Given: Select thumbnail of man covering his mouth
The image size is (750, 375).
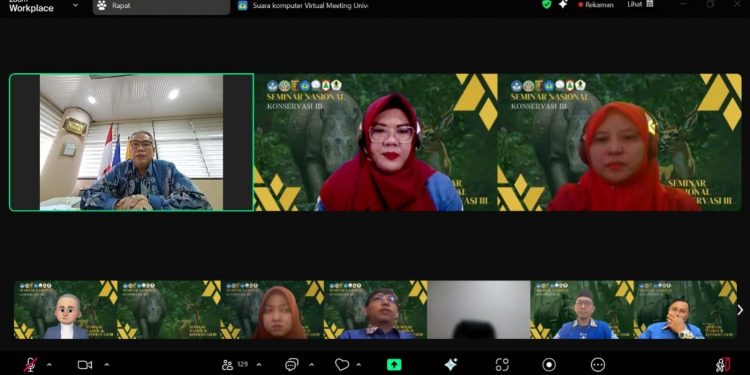Looking at the screenshot, I should (685, 309).
